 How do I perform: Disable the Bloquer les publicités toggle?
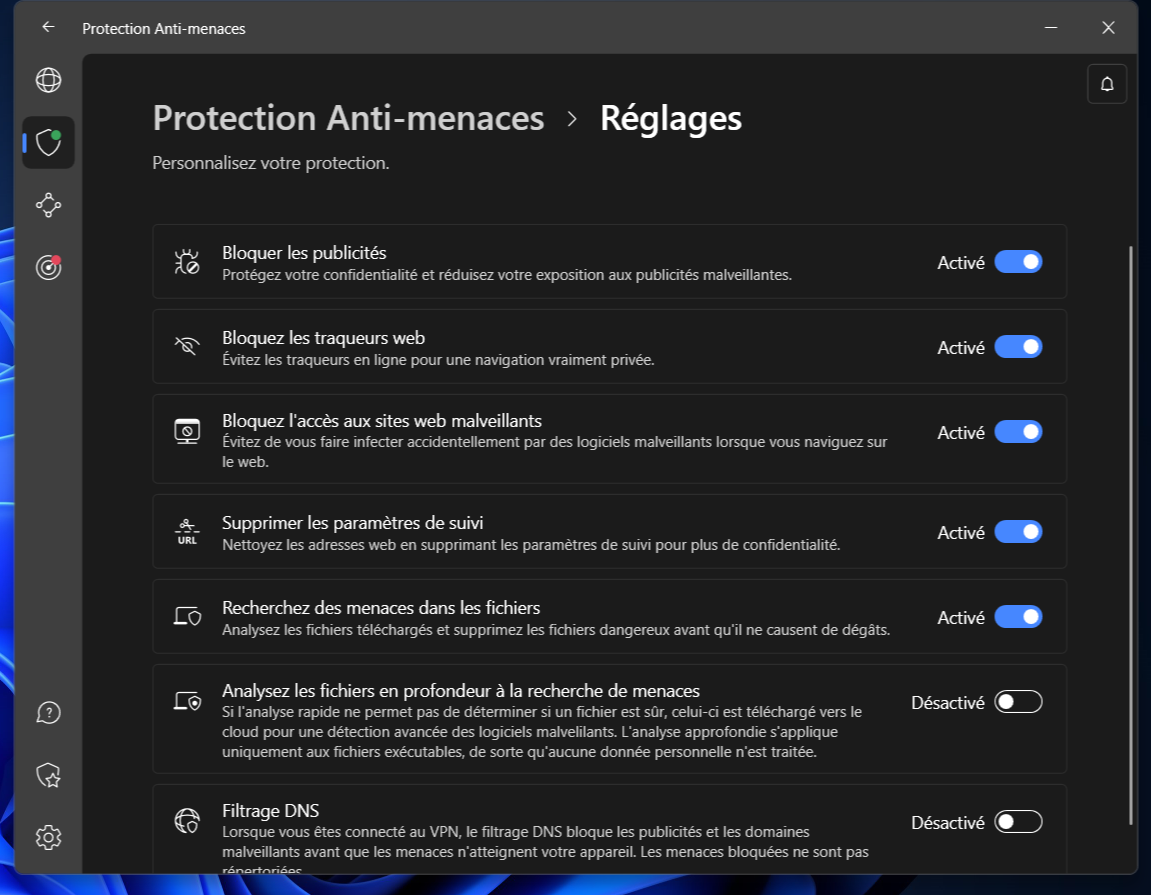[x=1018, y=262]
